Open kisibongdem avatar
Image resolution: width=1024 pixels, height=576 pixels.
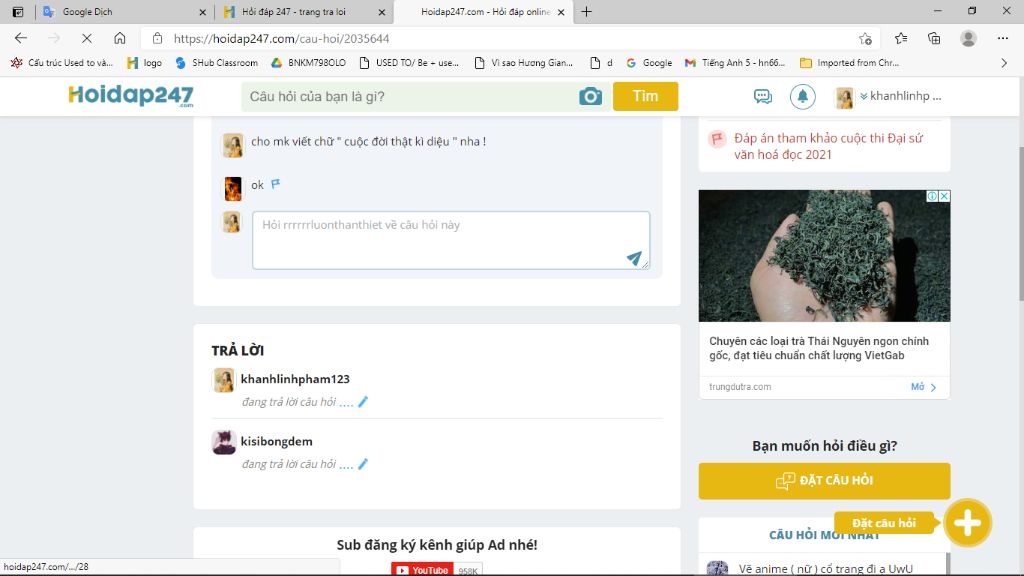pos(223,442)
